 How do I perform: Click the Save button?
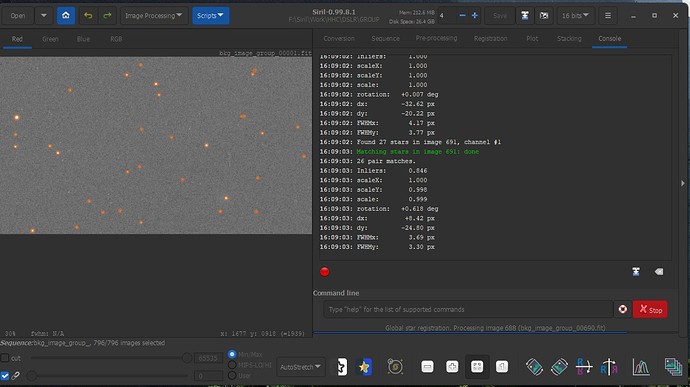coord(499,15)
